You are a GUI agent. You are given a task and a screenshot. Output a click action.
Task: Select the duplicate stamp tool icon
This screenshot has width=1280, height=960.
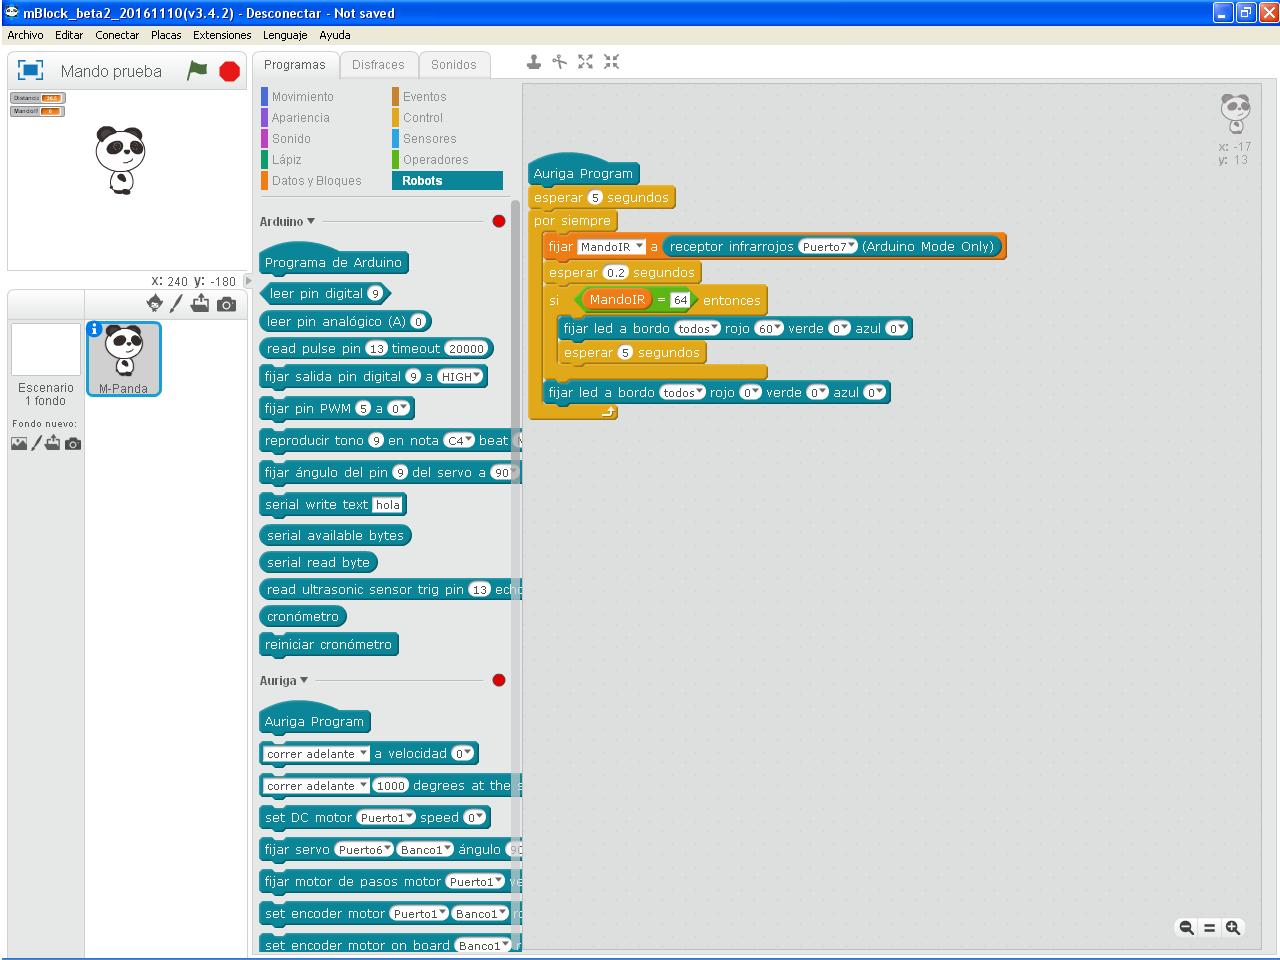(x=534, y=62)
